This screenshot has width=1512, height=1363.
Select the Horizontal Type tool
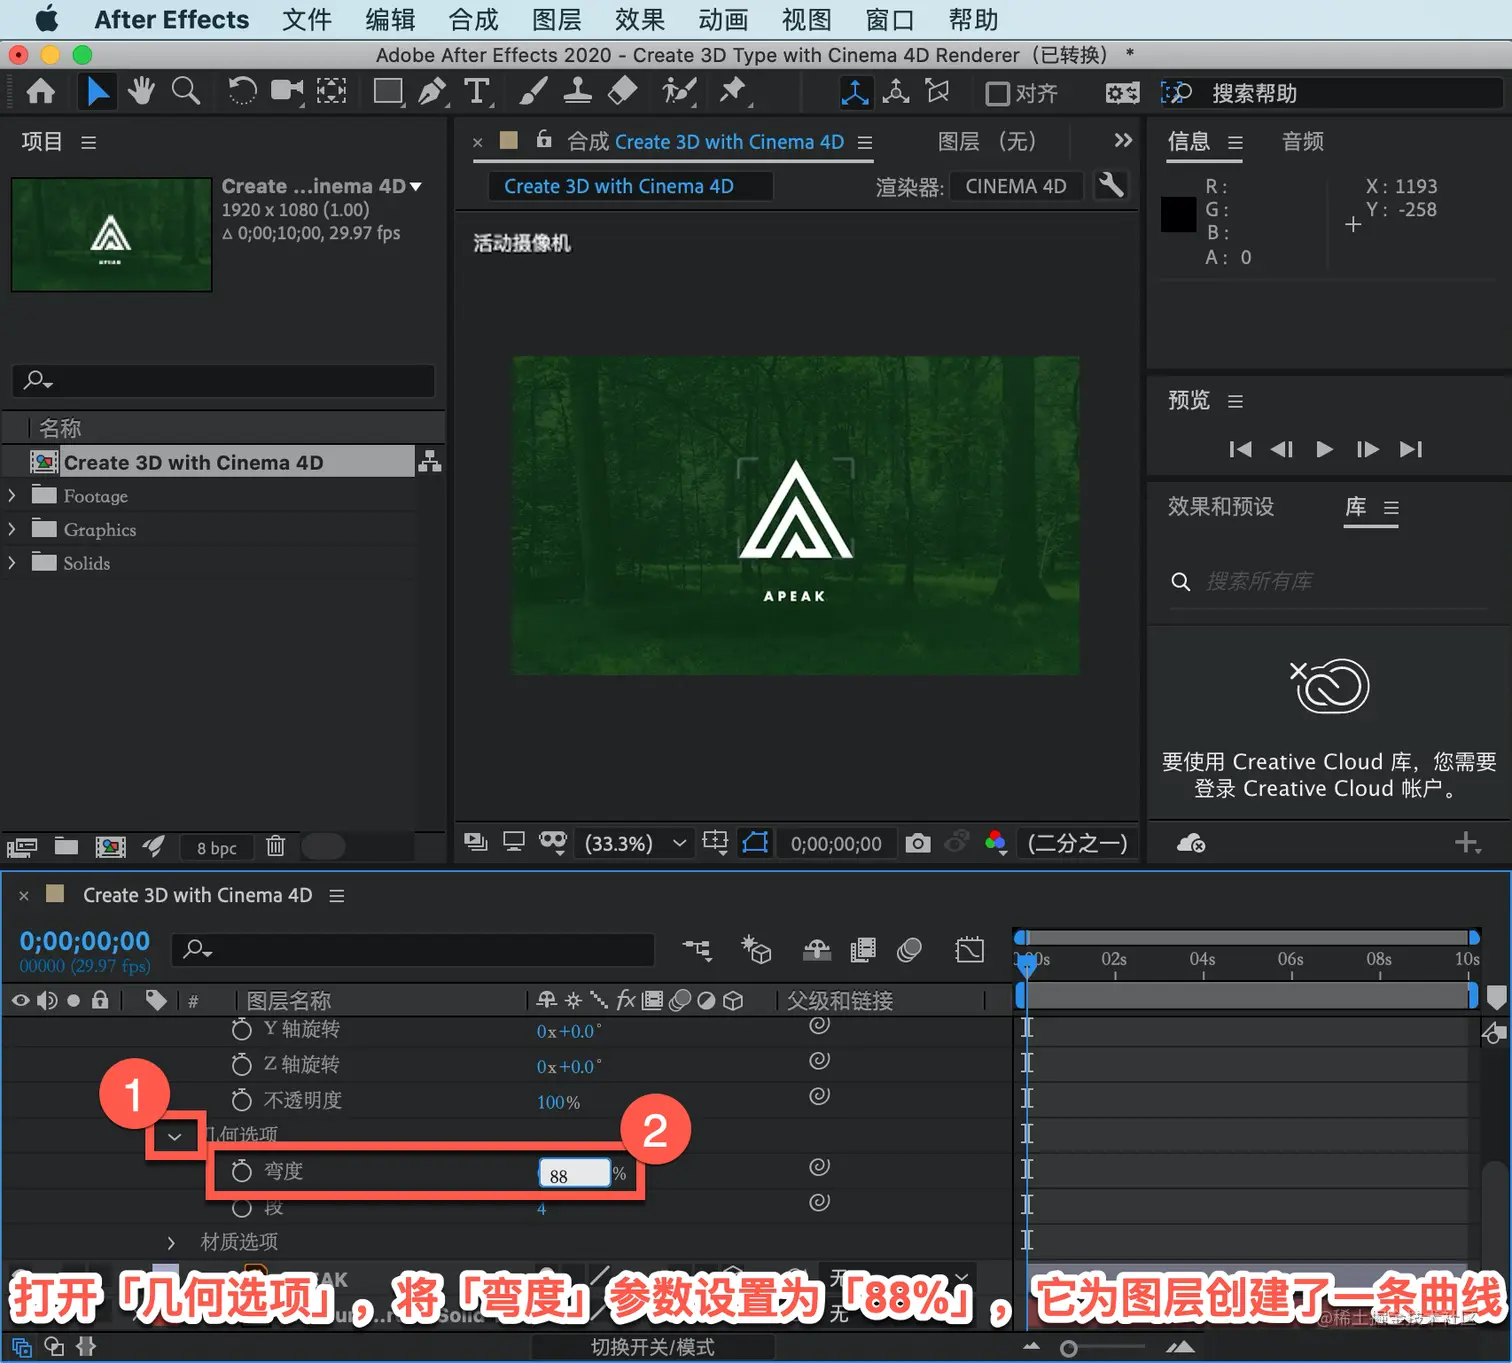[478, 92]
